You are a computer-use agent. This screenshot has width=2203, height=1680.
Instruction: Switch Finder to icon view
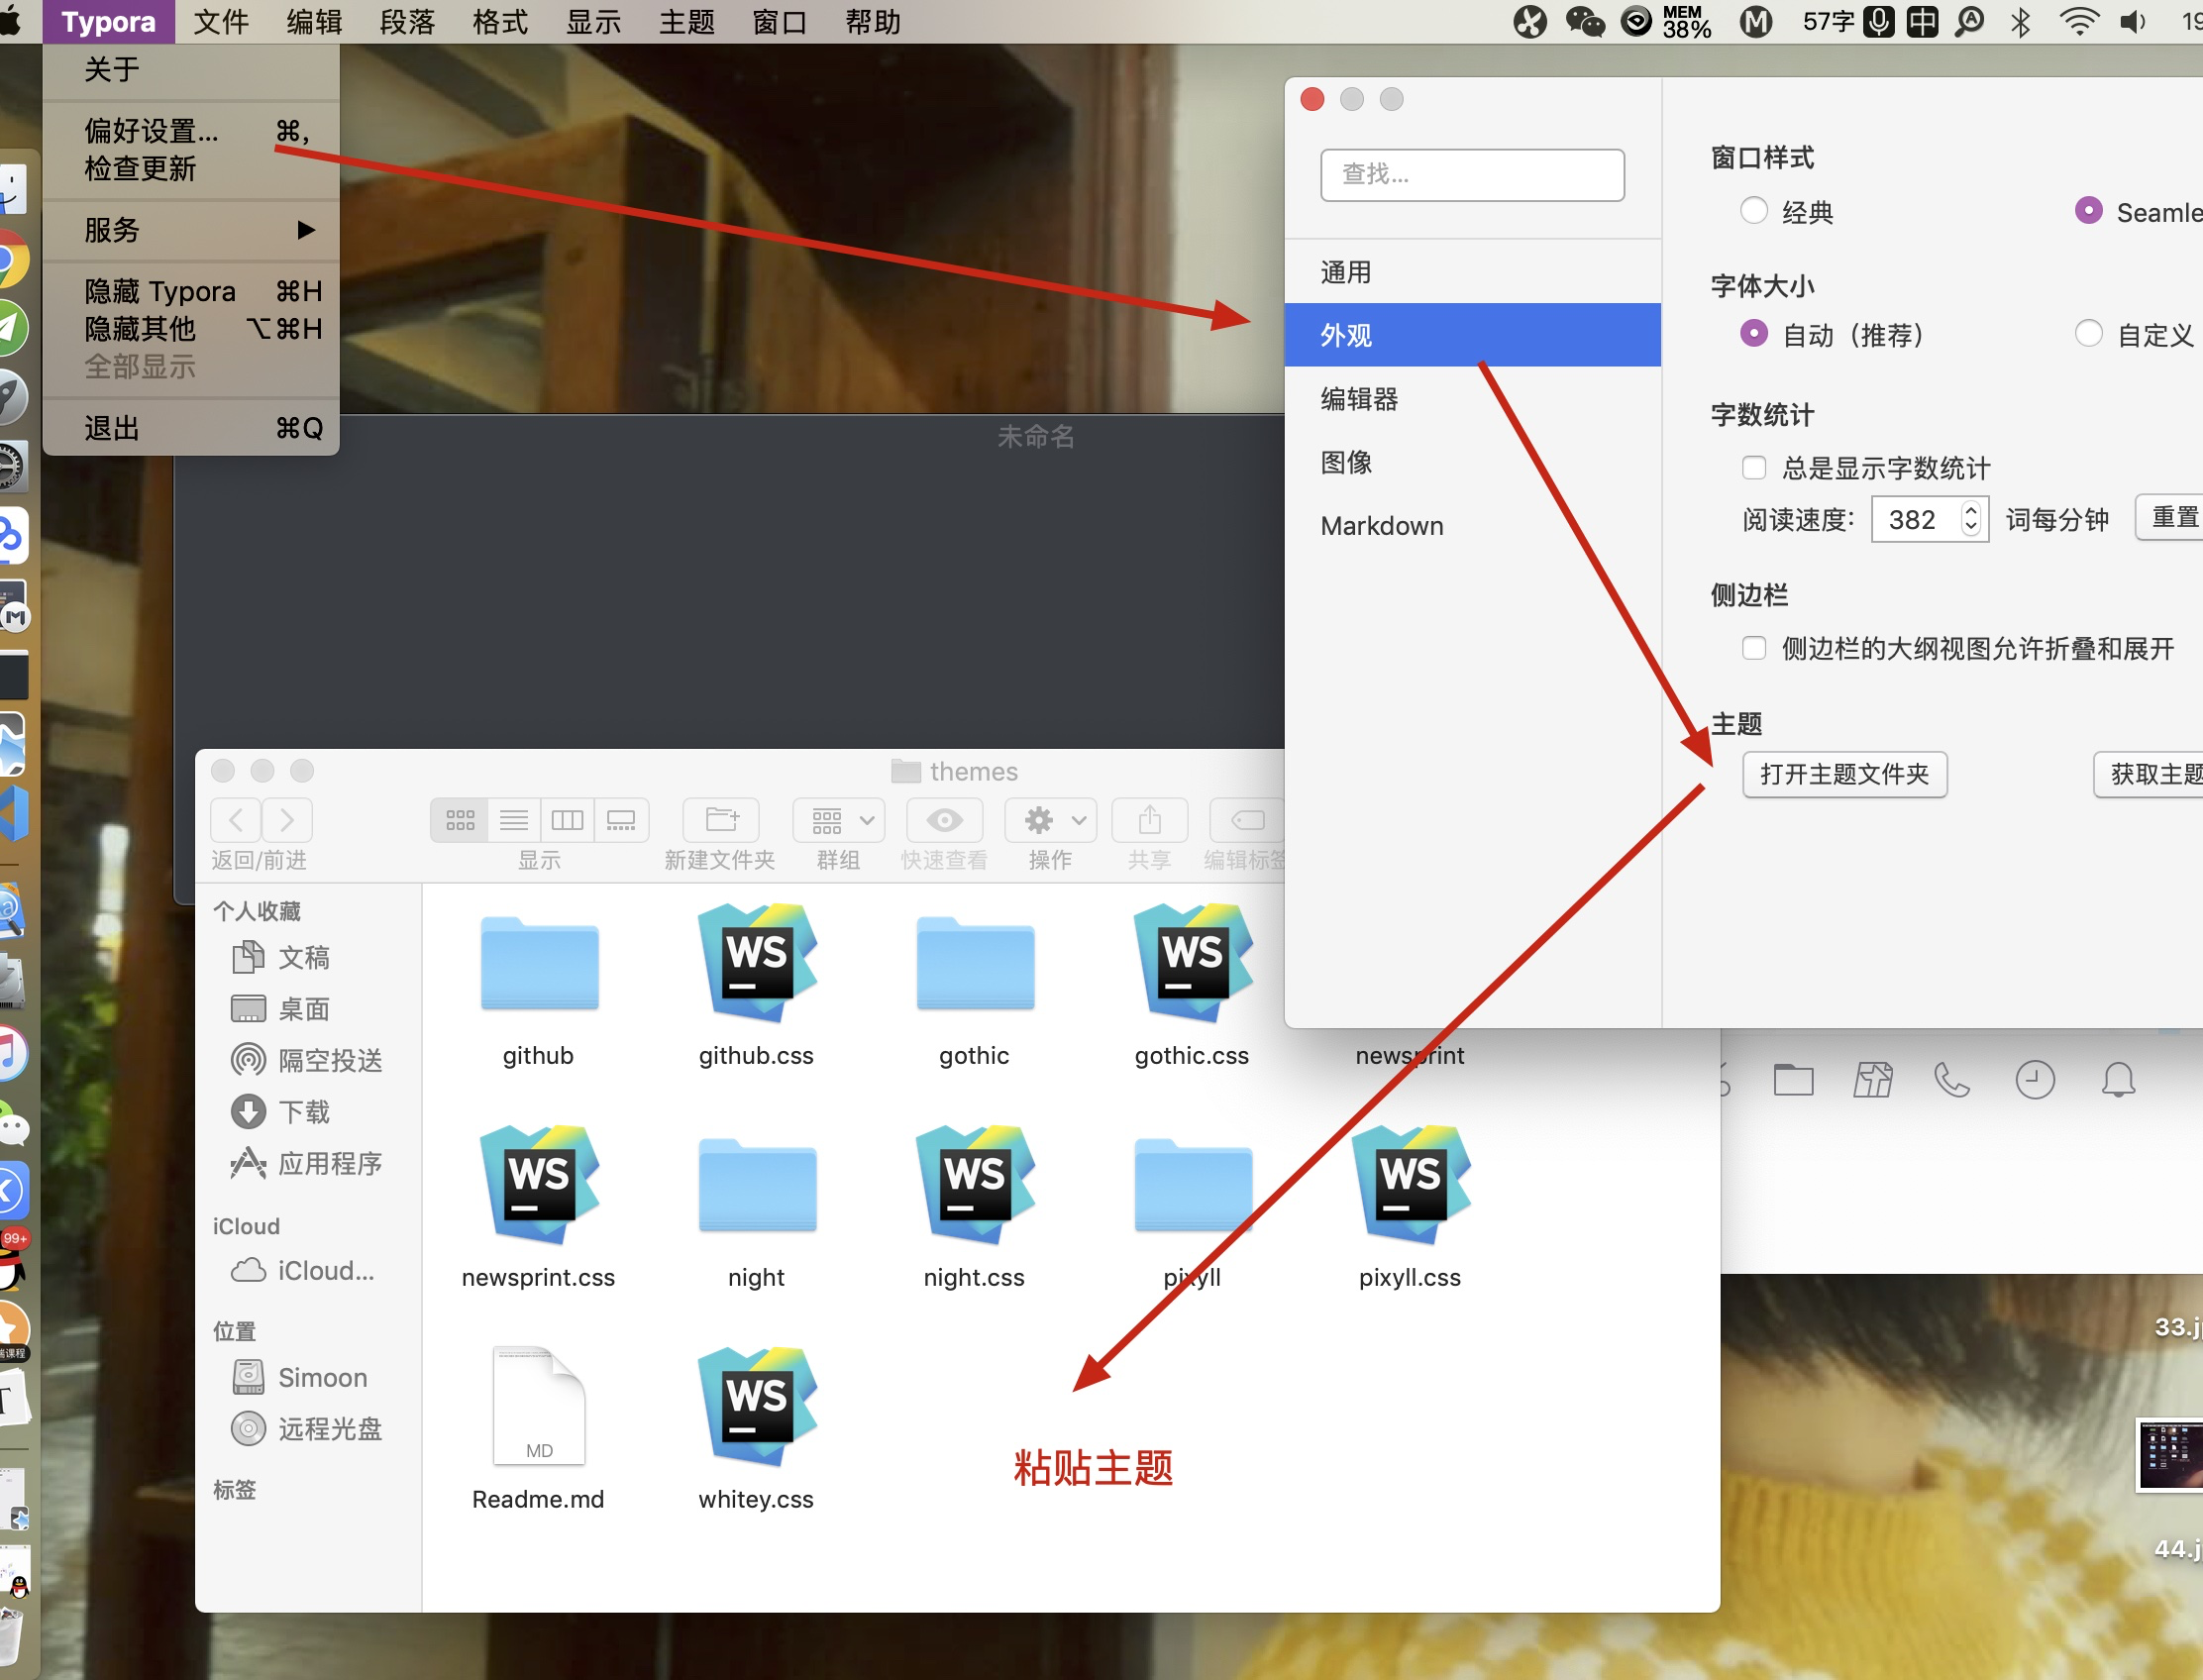tap(459, 821)
